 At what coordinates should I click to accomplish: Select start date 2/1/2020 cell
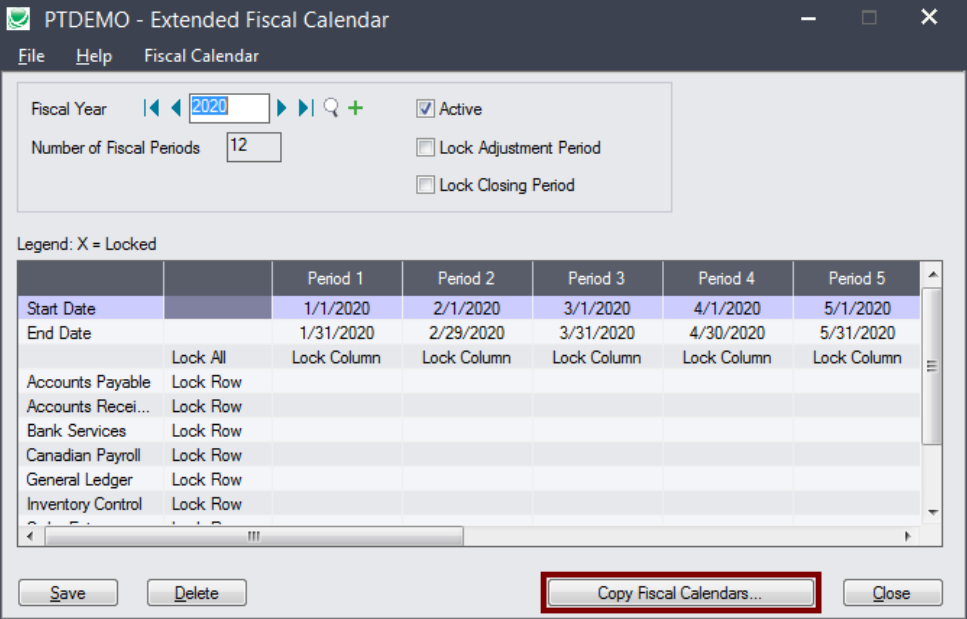click(x=467, y=308)
